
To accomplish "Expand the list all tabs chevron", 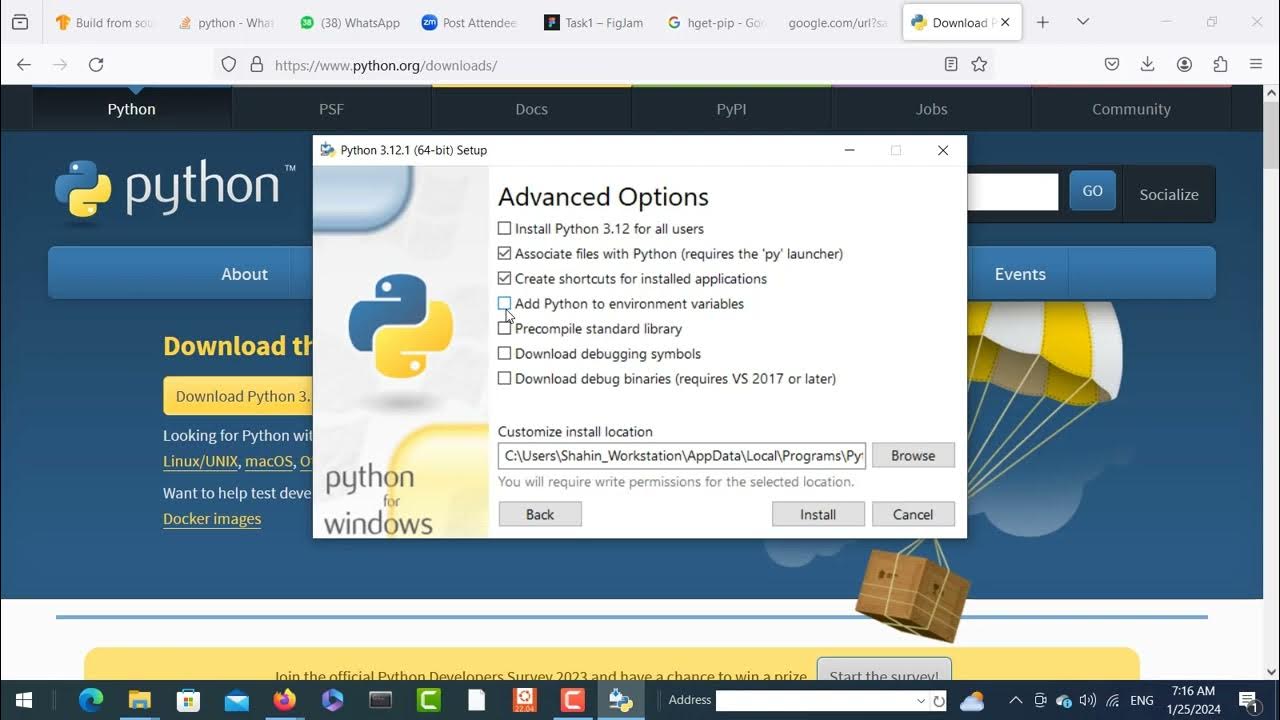I will point(1083,22).
